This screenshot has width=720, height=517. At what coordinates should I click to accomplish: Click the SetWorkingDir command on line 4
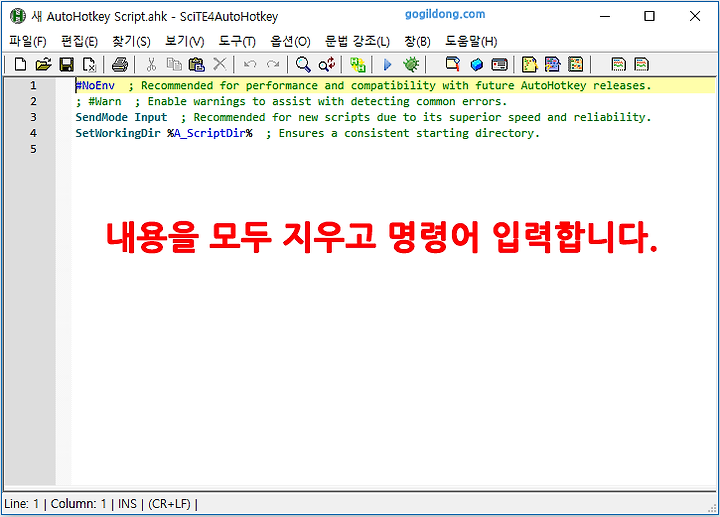(118, 133)
